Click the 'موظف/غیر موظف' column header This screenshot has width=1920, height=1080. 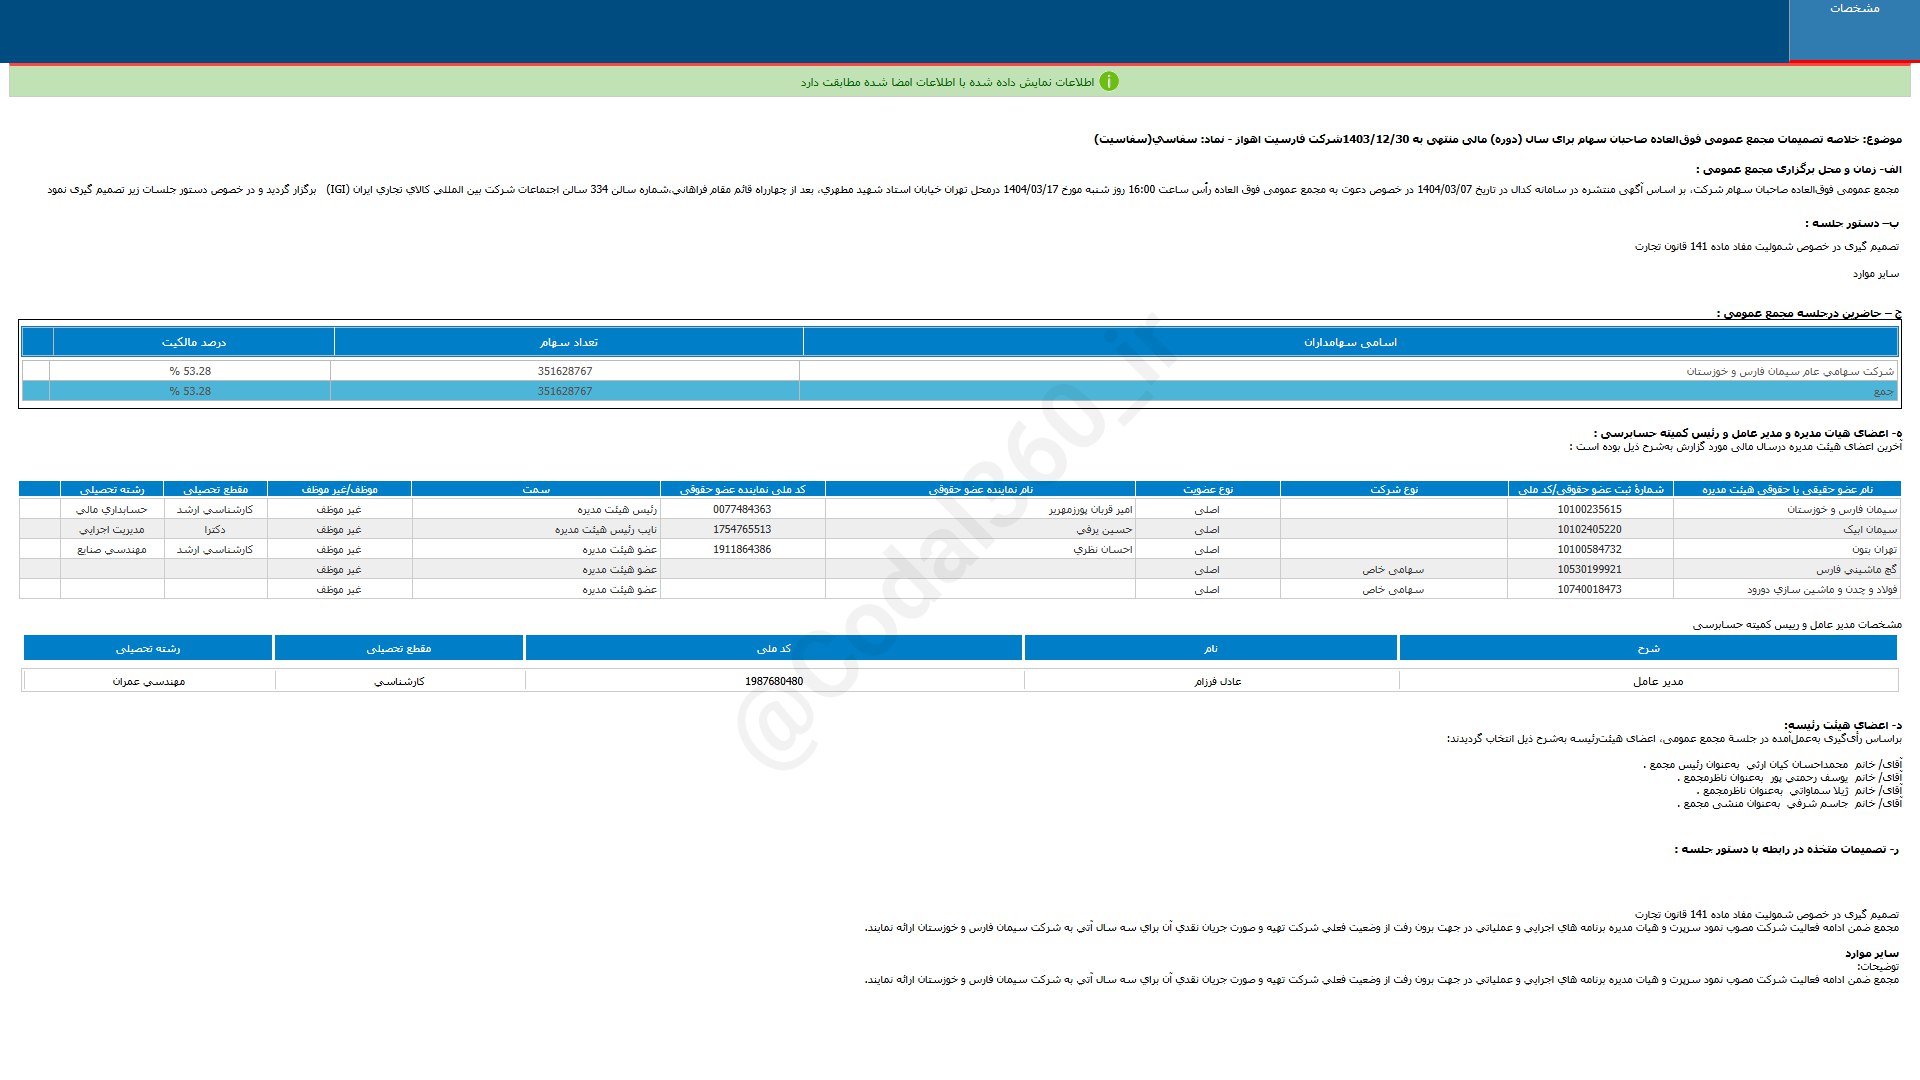340,489
